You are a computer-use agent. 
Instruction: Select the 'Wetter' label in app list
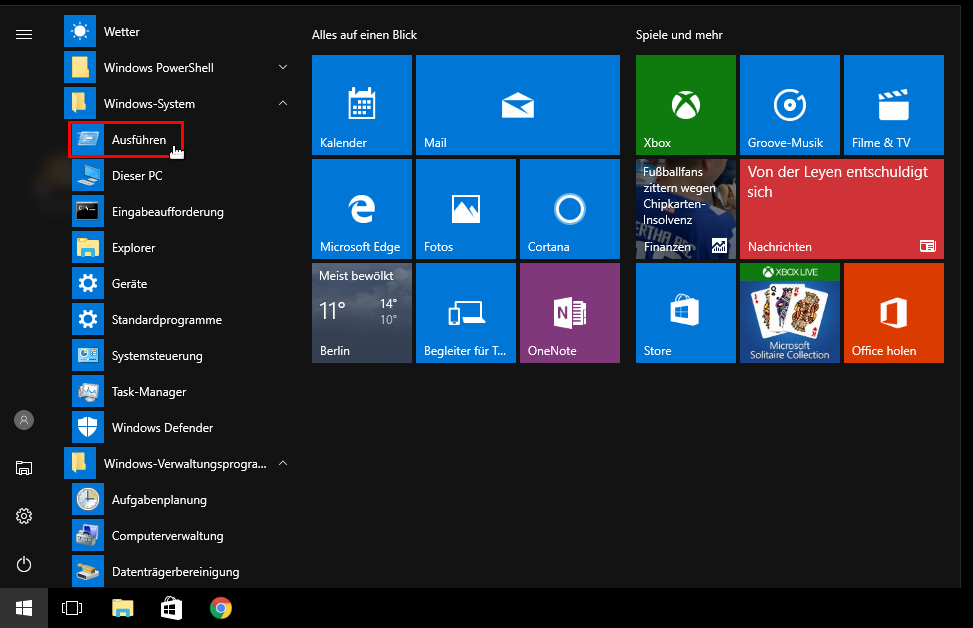click(x=122, y=32)
